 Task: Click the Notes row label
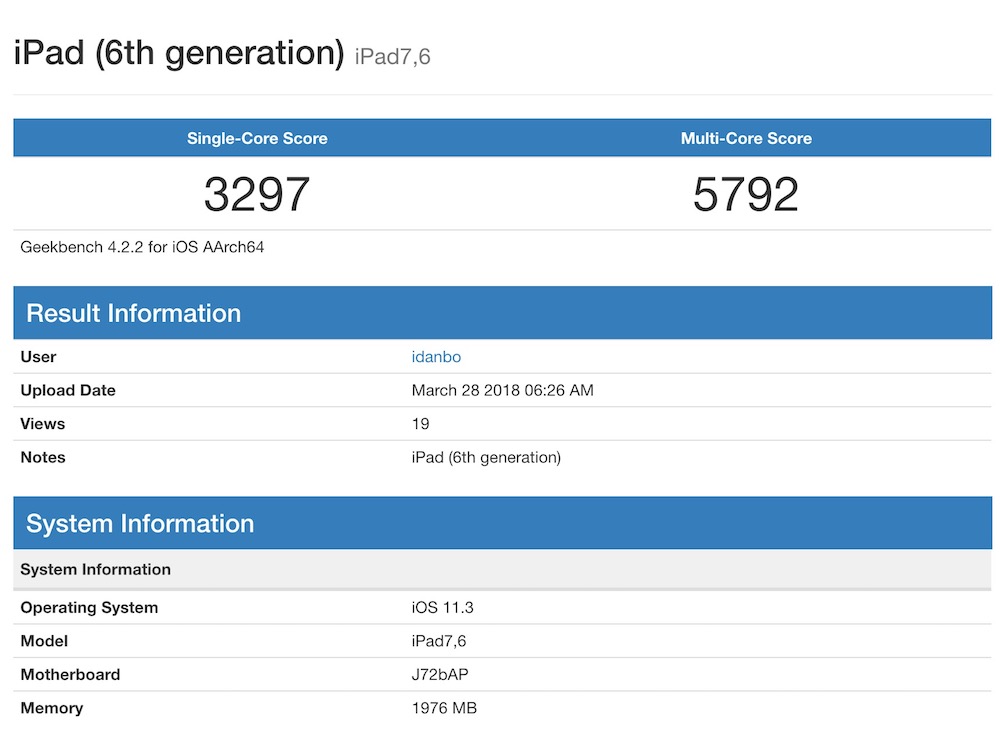tap(43, 457)
